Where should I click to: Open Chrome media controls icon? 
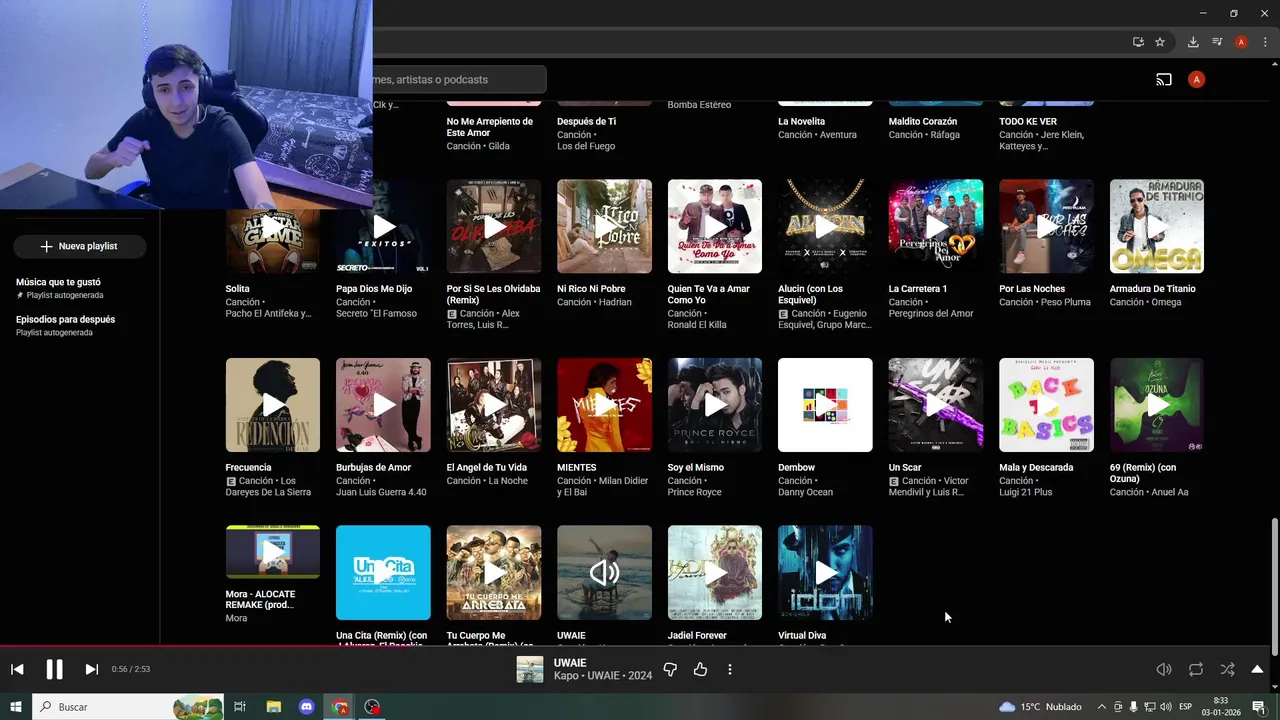[1217, 42]
